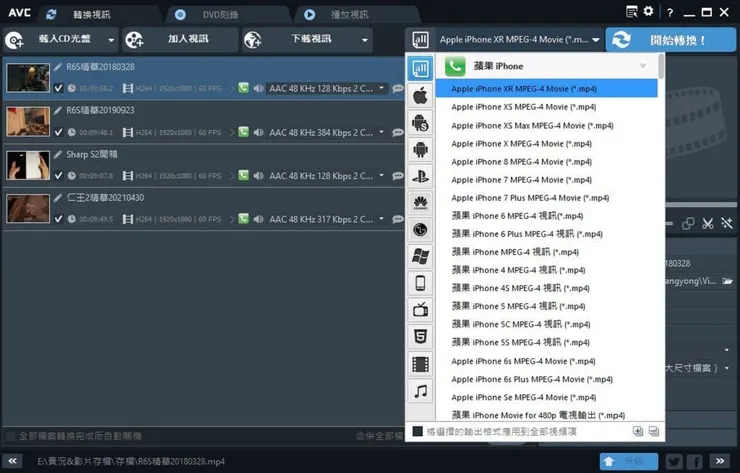This screenshot has height=473, width=740.
Task: Click the magic wand effects icon
Action: click(x=727, y=223)
